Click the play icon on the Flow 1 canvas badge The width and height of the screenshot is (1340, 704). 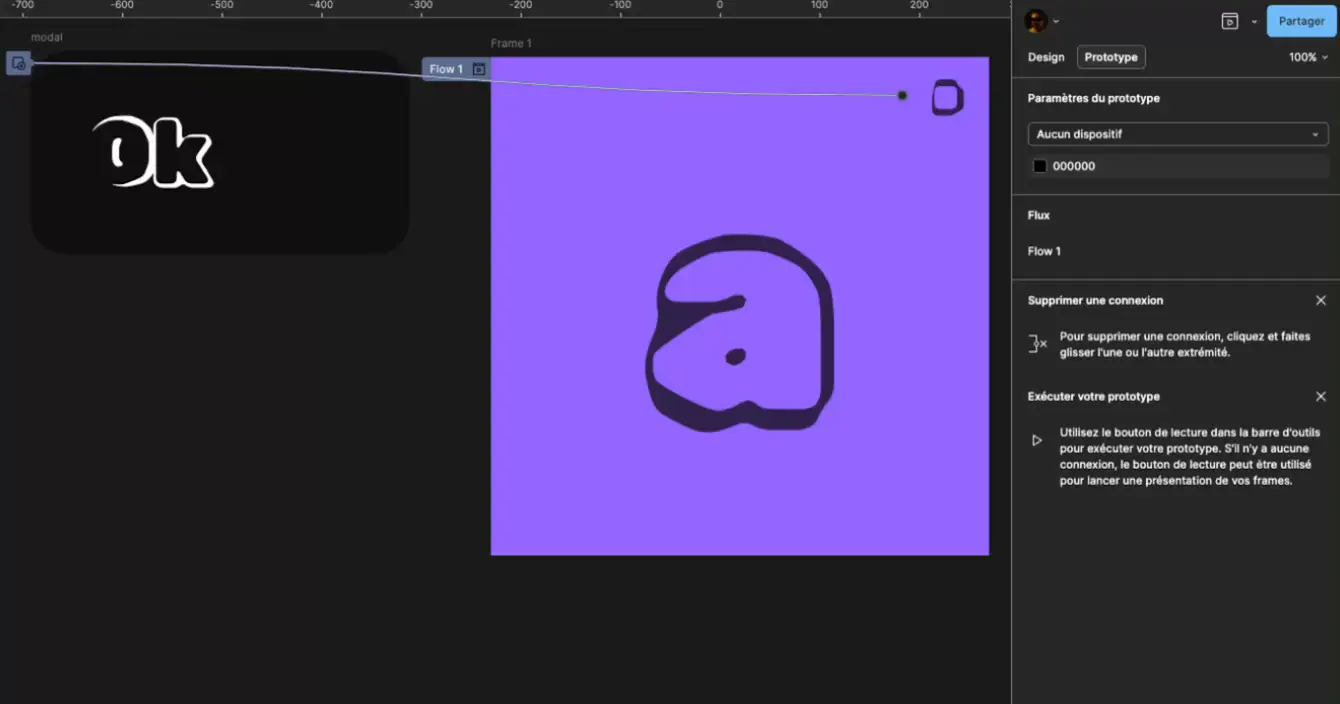click(479, 69)
